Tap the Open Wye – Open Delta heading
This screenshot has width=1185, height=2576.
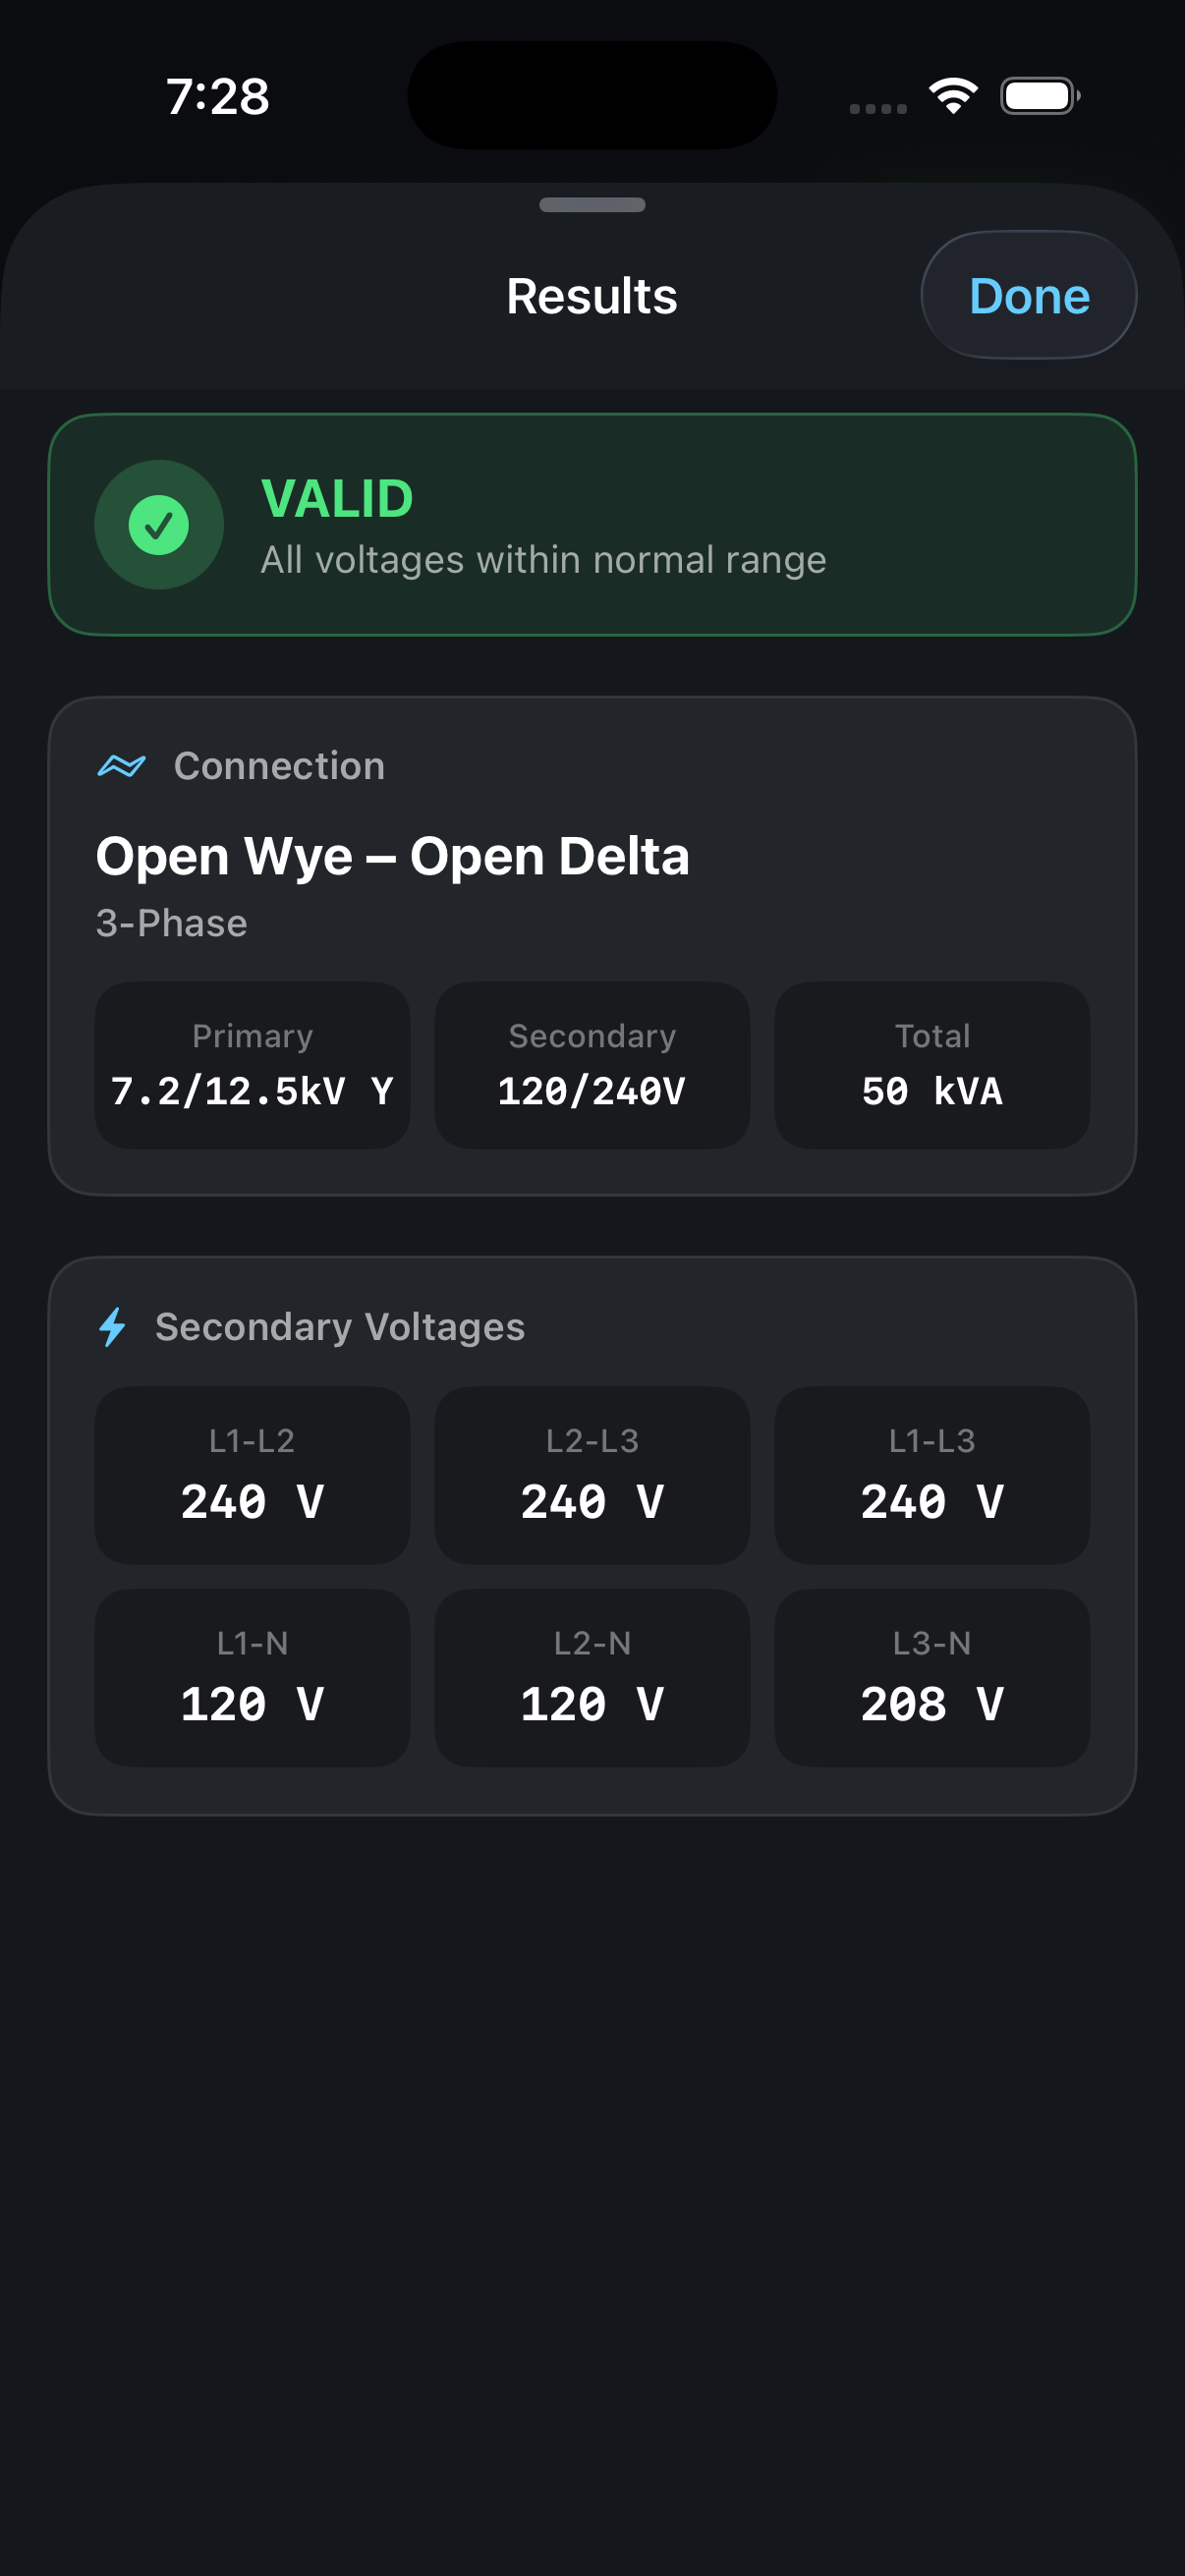[392, 857]
